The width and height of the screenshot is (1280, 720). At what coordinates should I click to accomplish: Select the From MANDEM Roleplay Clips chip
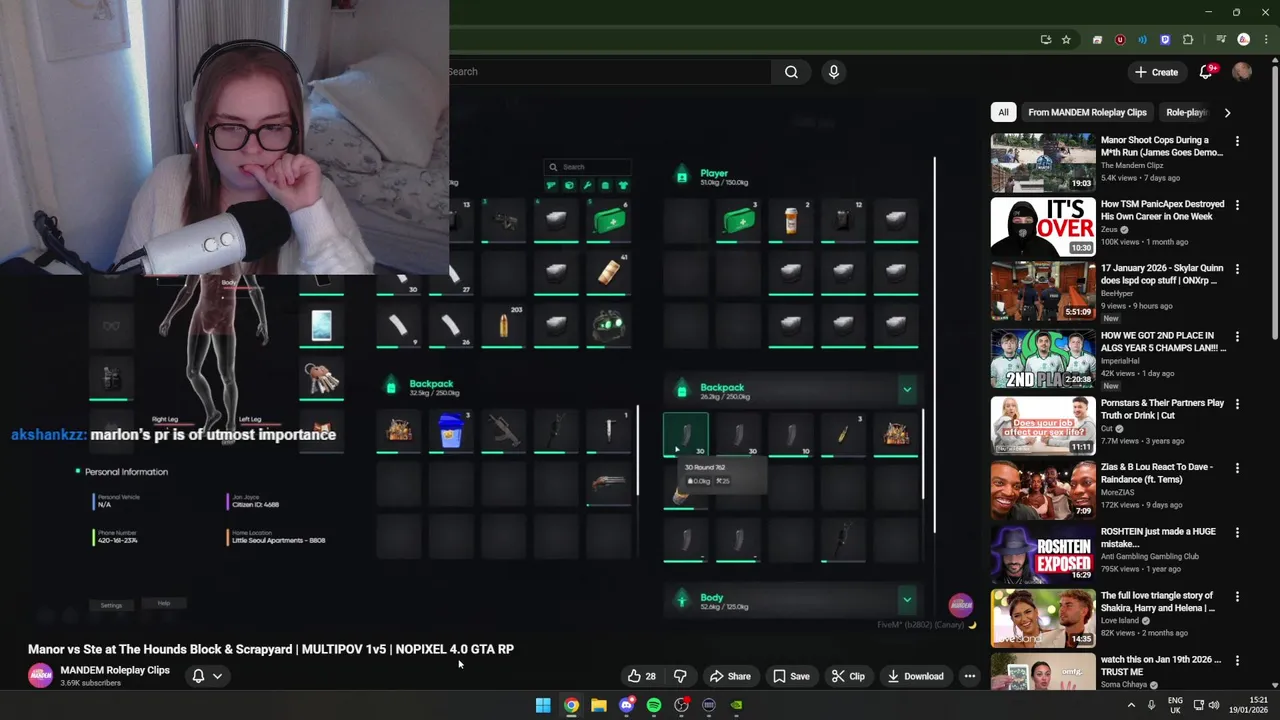(x=1087, y=112)
